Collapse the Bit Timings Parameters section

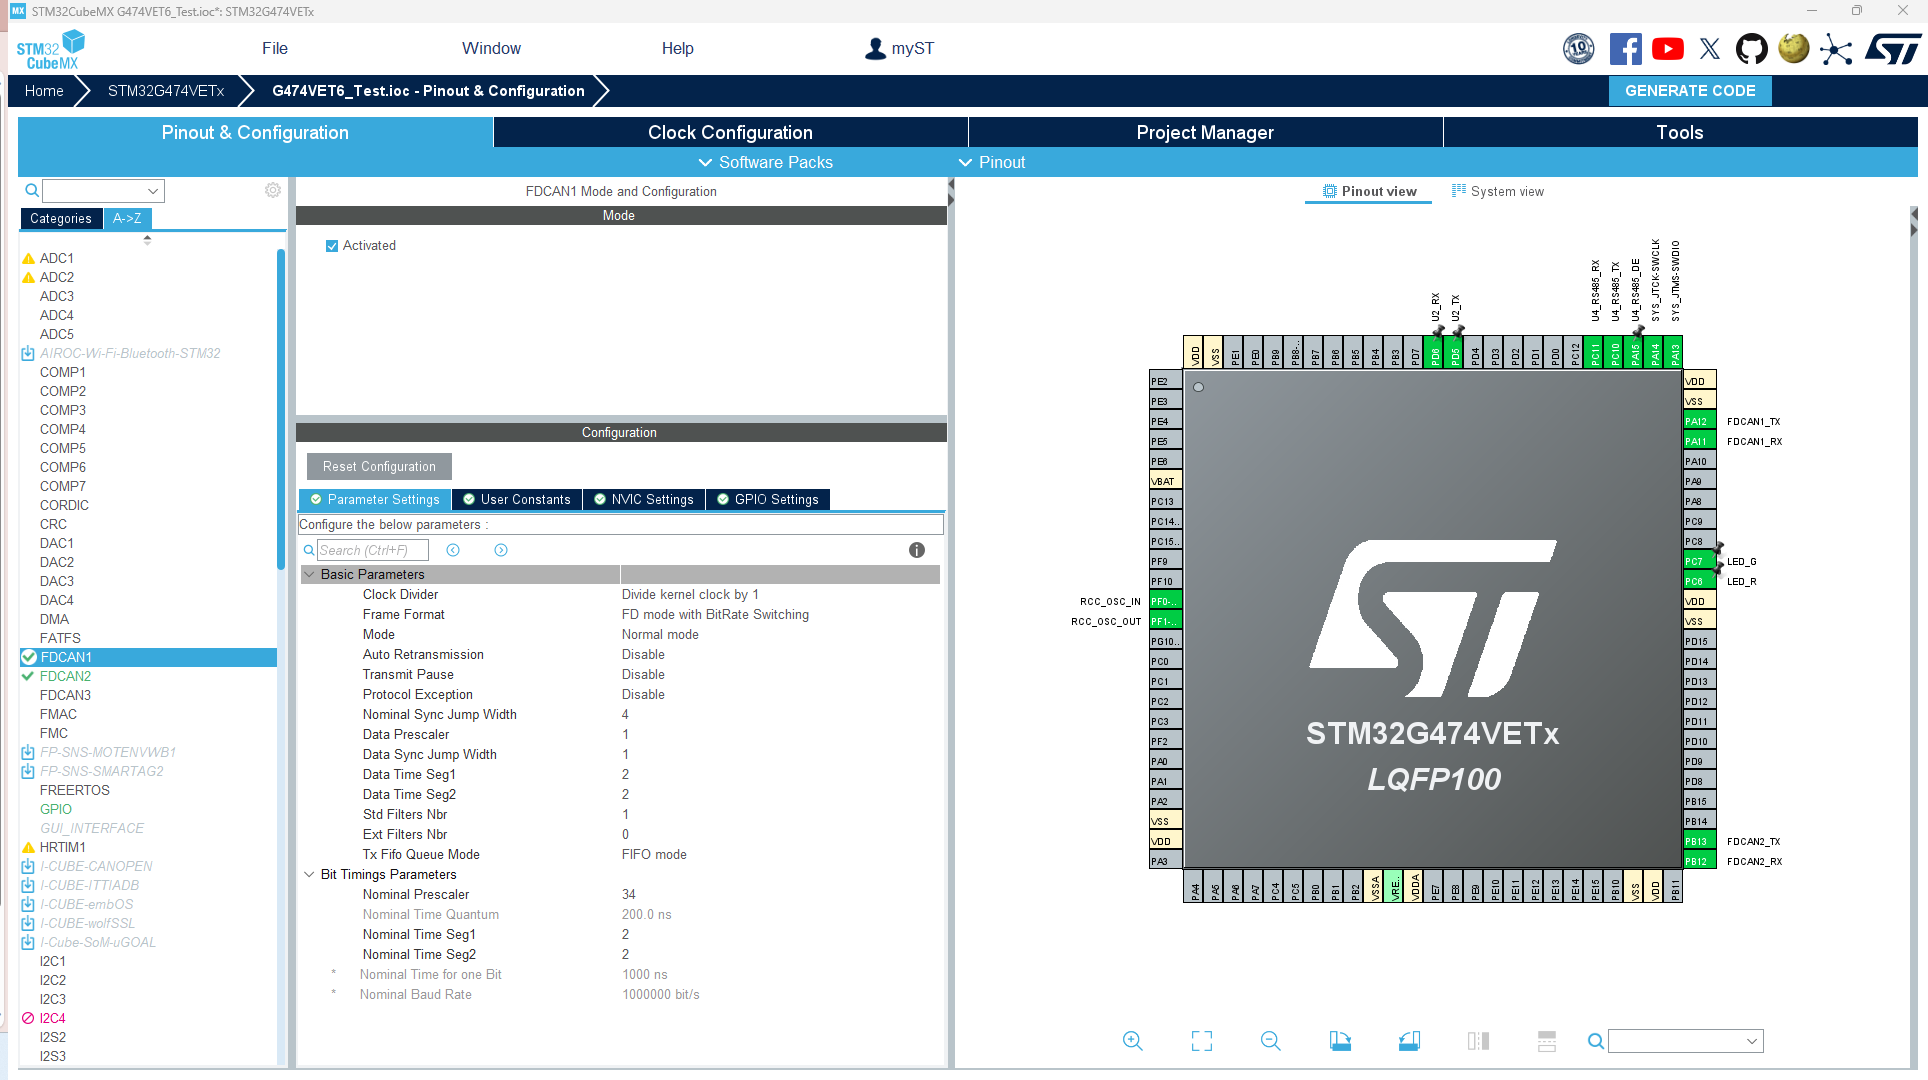[x=310, y=875]
